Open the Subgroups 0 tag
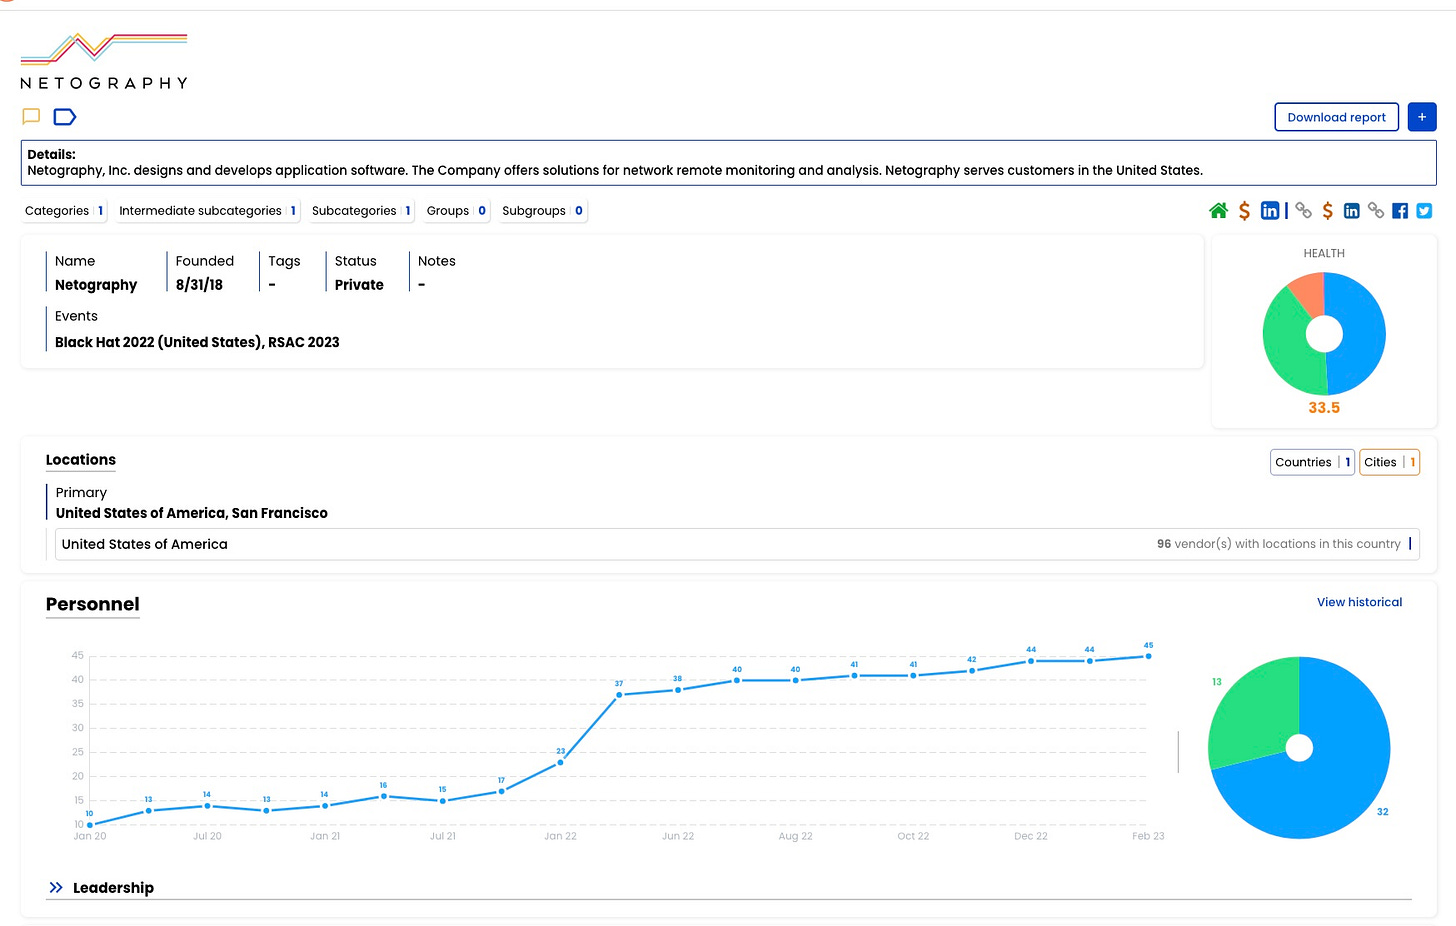 click(x=542, y=211)
